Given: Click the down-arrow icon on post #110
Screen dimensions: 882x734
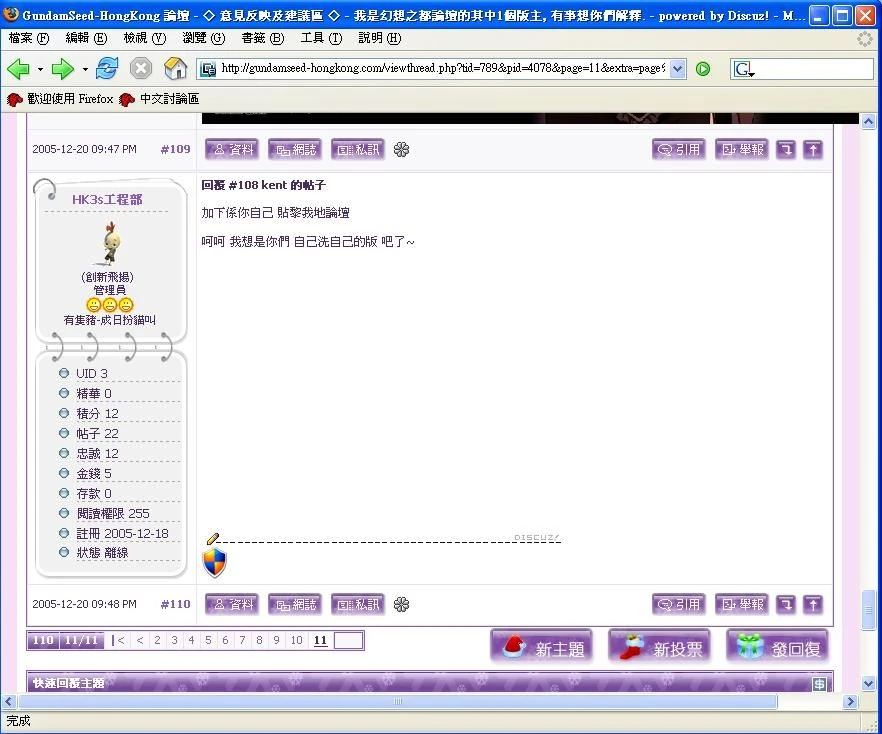Looking at the screenshot, I should 786,605.
